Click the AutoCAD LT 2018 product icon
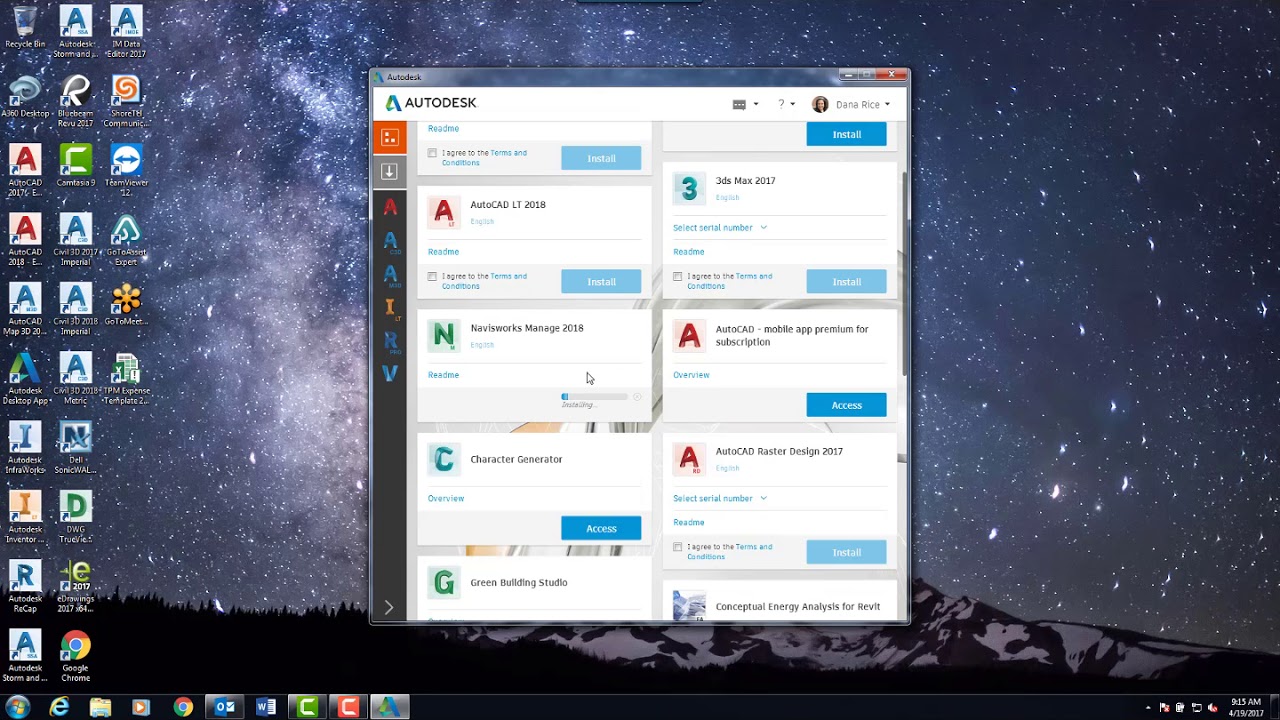The width and height of the screenshot is (1280, 720). (444, 212)
